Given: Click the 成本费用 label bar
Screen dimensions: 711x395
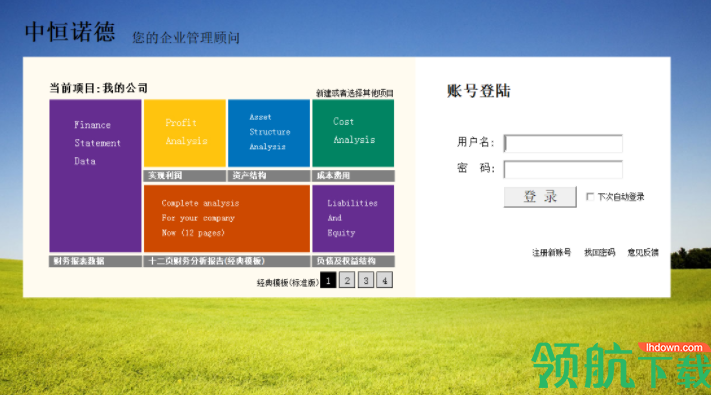Looking at the screenshot, I should pyautogui.click(x=353, y=176).
